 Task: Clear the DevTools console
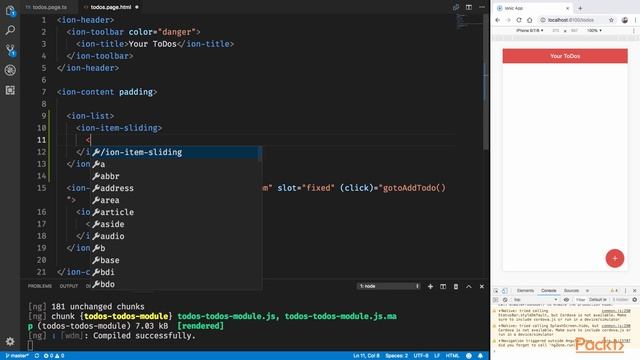coord(505,300)
